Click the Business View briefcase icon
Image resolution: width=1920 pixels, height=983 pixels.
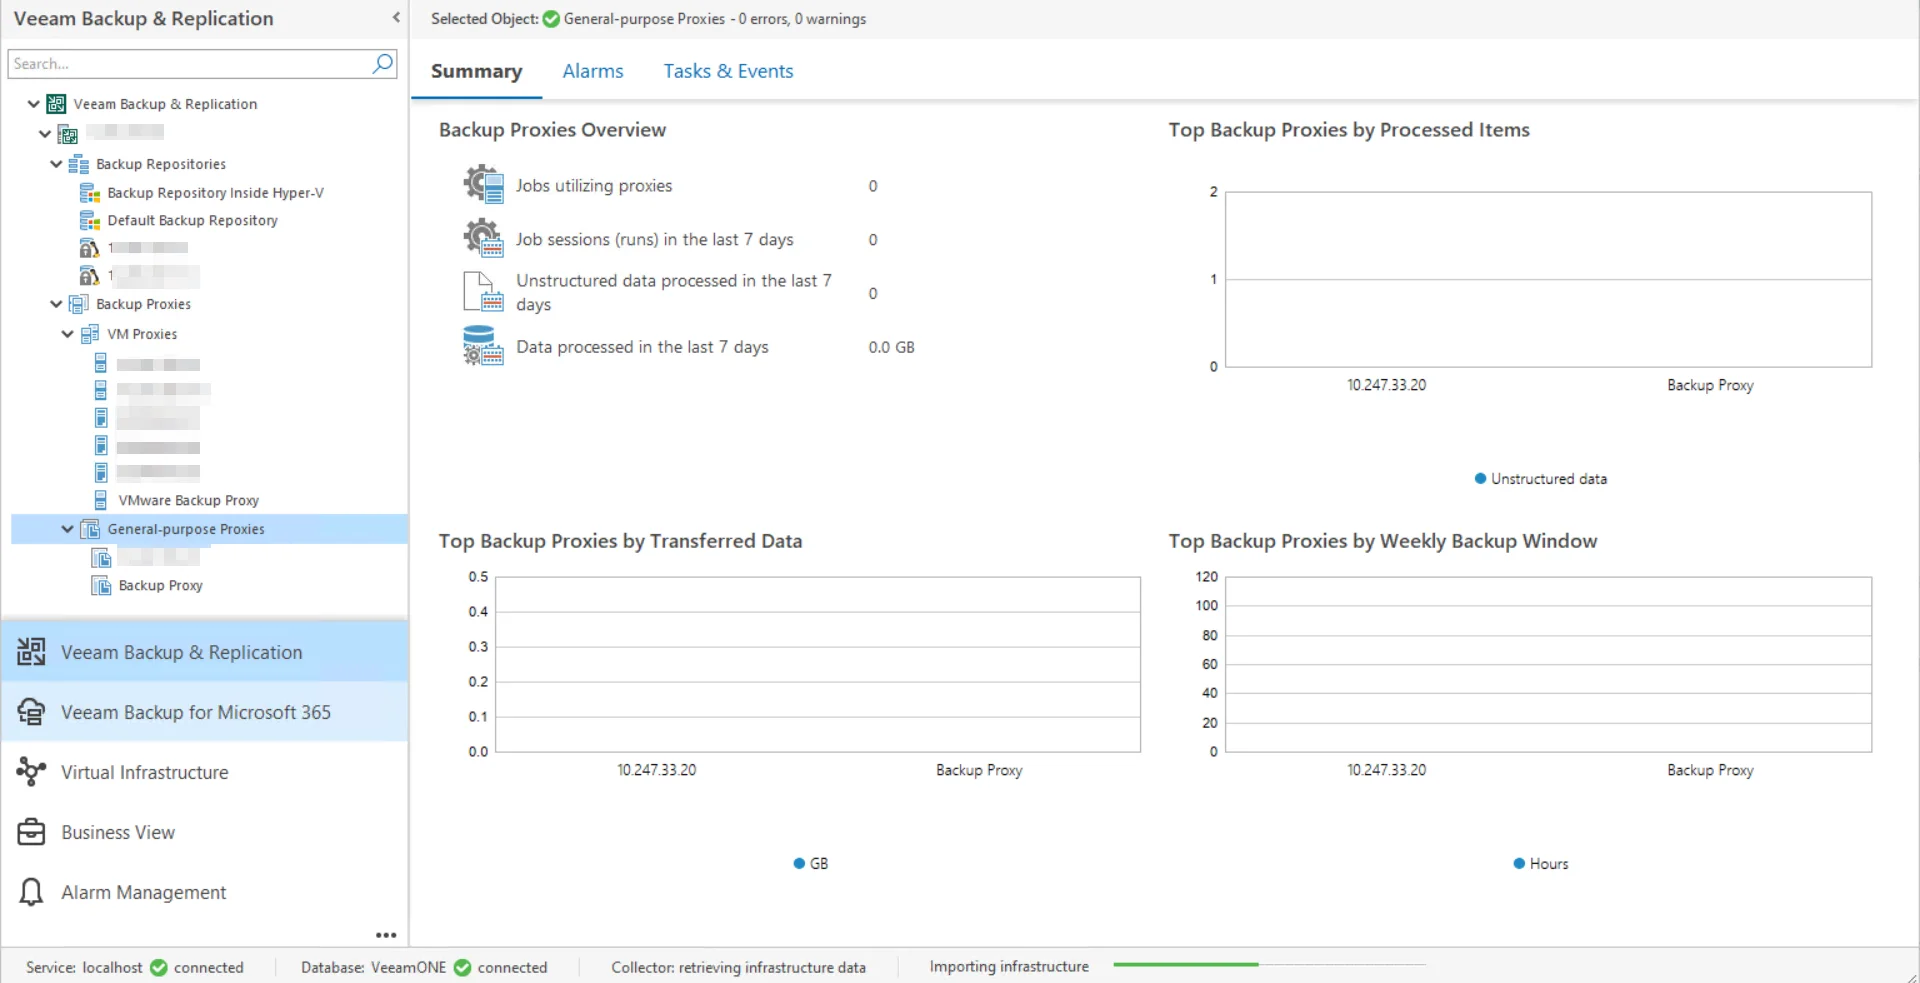click(31, 832)
